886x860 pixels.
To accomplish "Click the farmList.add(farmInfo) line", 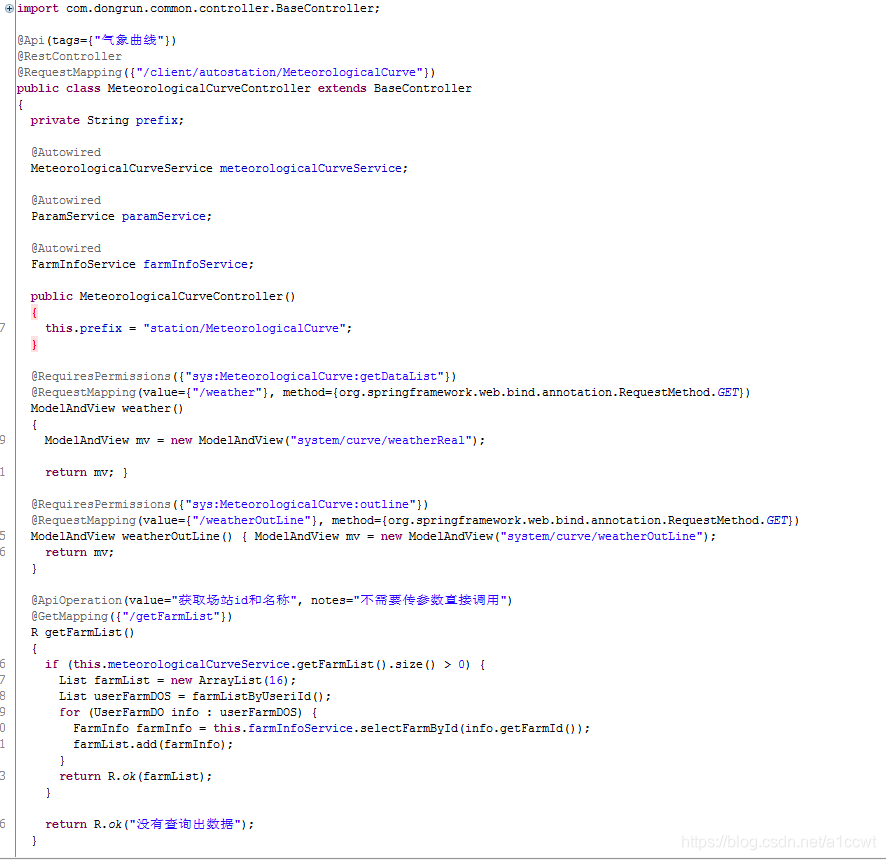I will click(x=153, y=744).
